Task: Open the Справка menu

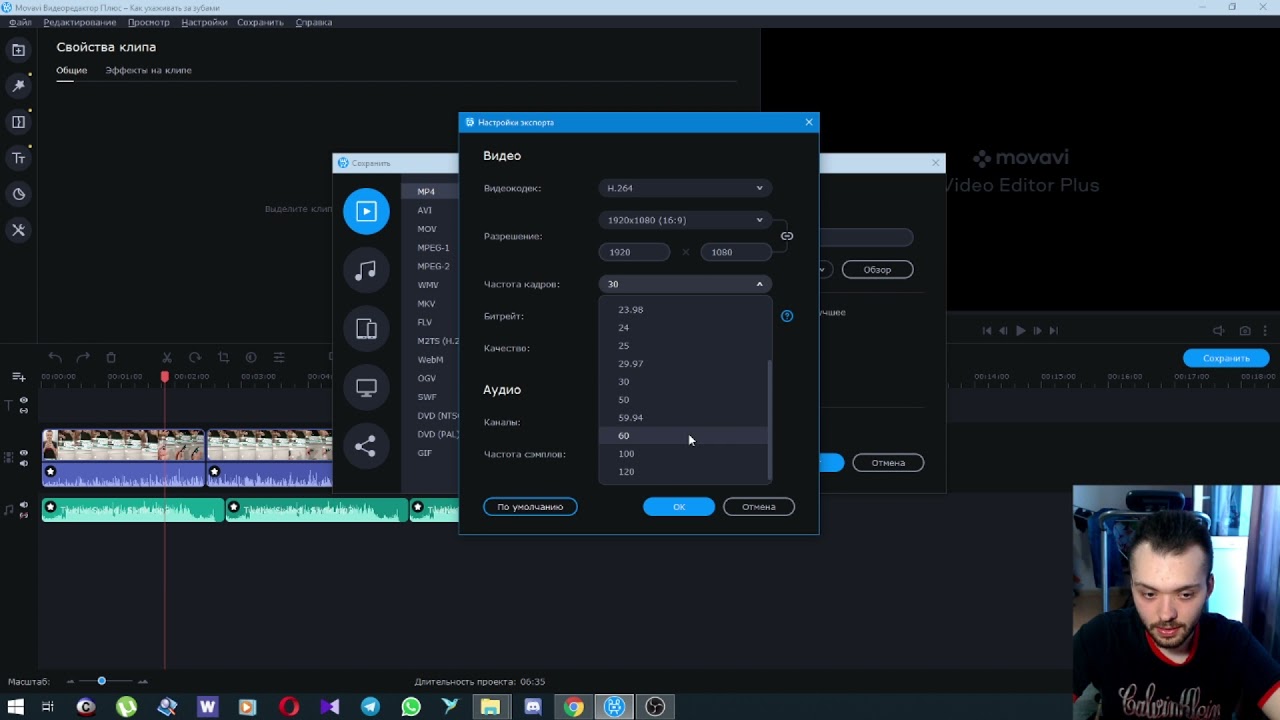Action: [314, 22]
